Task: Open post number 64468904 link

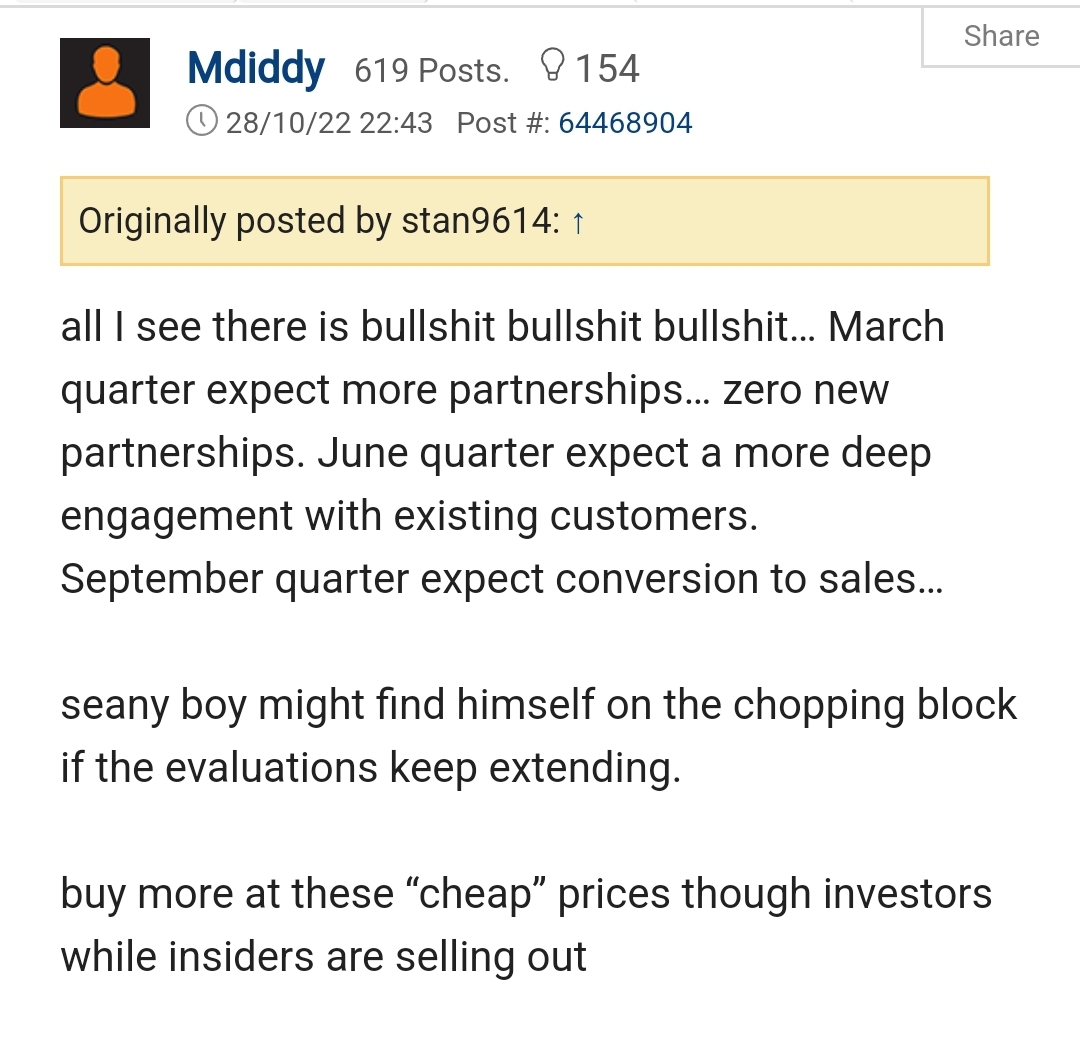Action: pos(625,123)
